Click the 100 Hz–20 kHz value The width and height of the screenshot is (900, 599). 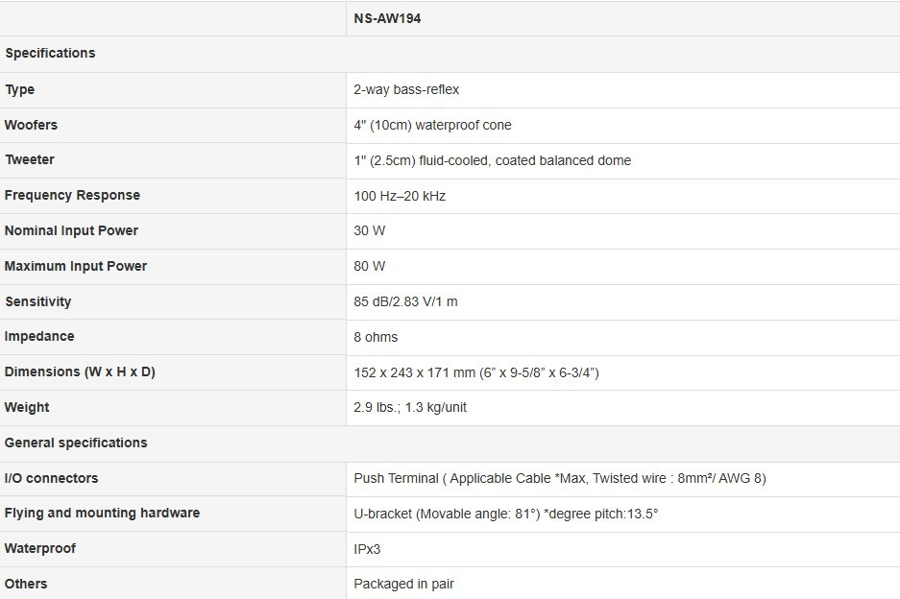(399, 196)
